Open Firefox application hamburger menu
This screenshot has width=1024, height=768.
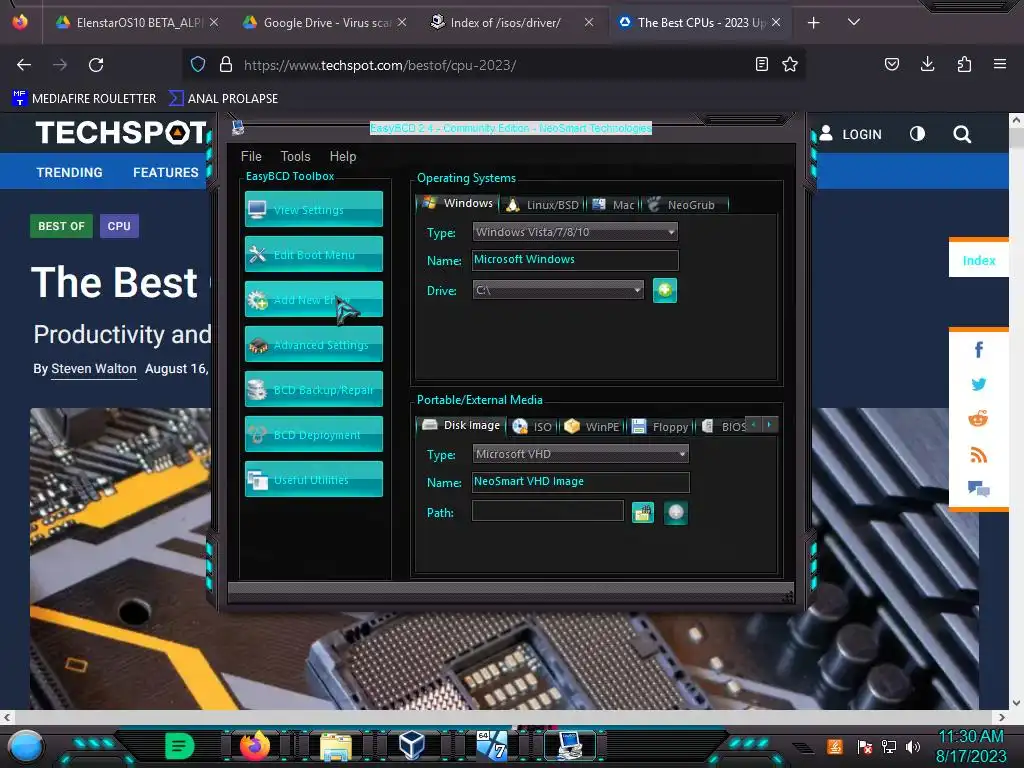click(x=1000, y=64)
